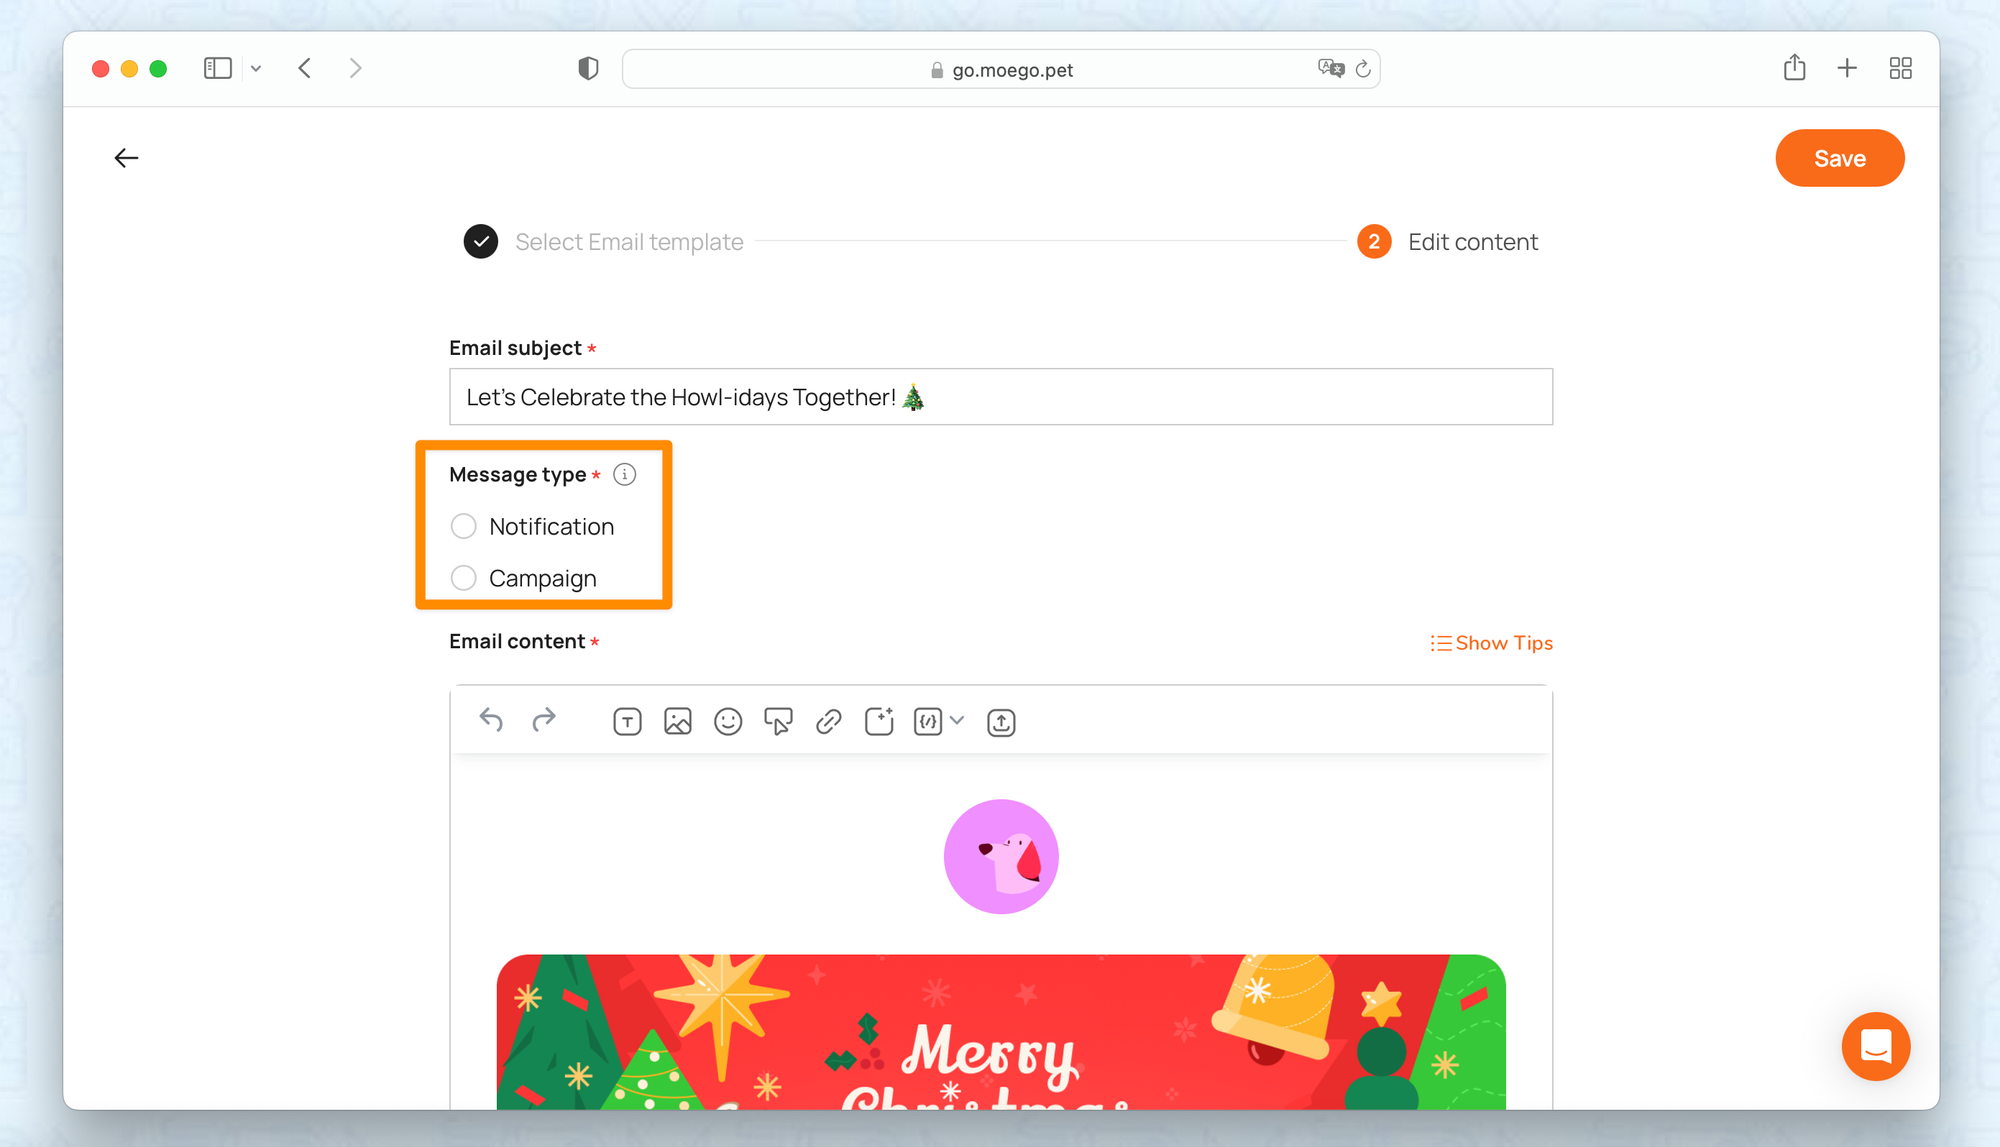
Task: Click the Email subject input field
Action: pyautogui.click(x=1001, y=397)
